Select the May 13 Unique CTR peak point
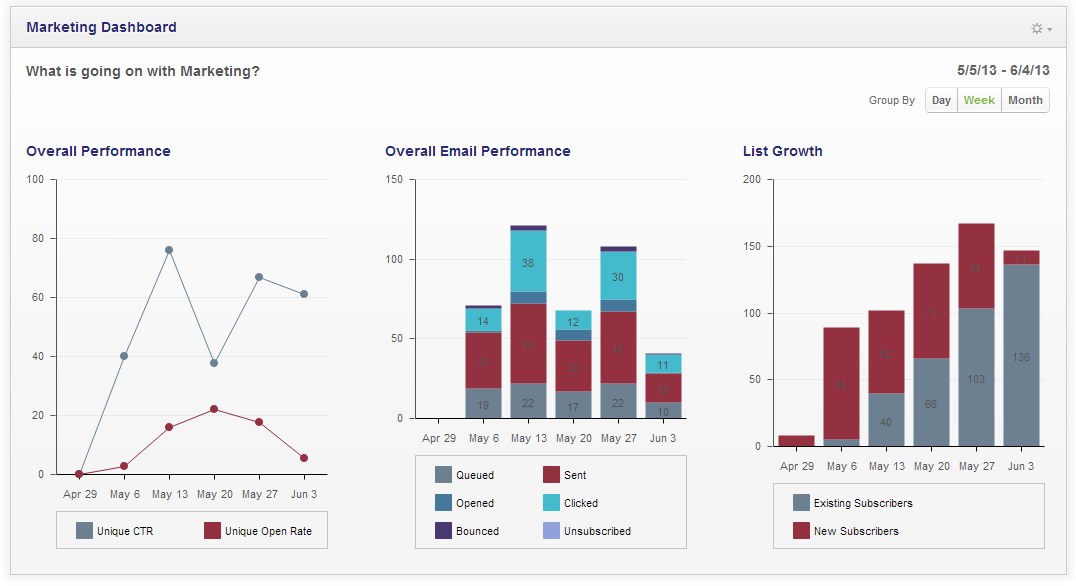 click(x=169, y=250)
